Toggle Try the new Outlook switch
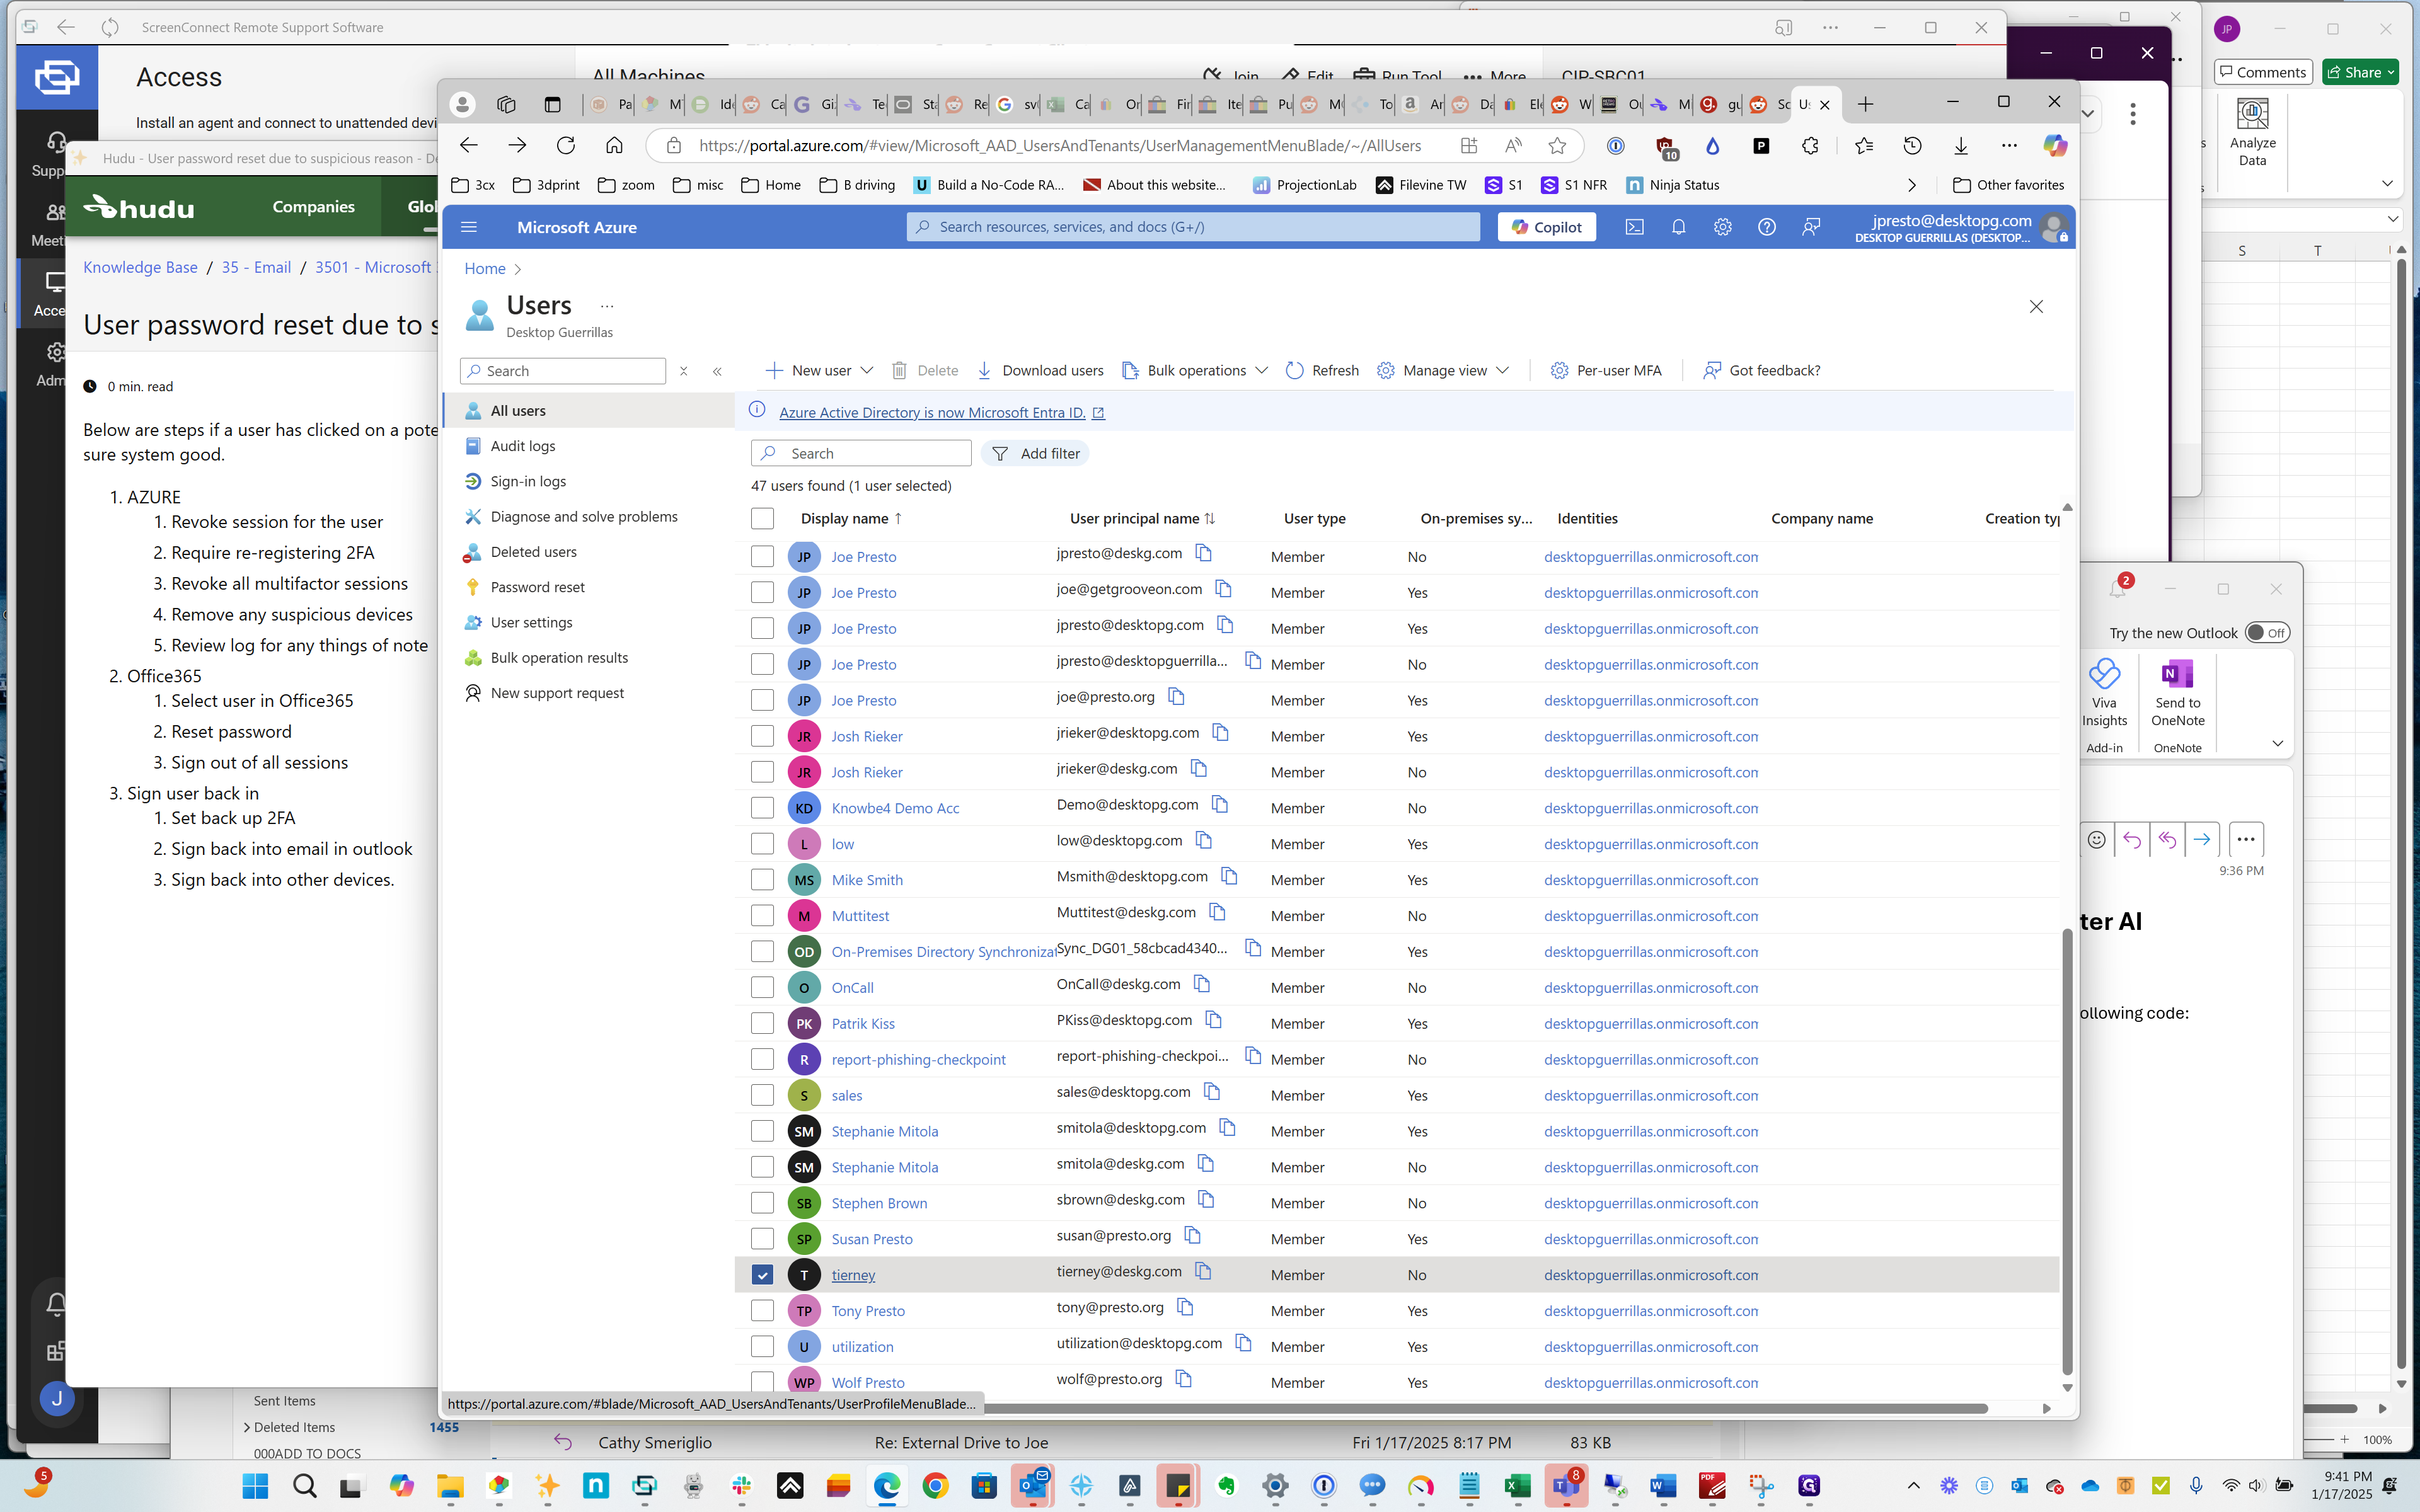2420x1512 pixels. (x=2267, y=633)
